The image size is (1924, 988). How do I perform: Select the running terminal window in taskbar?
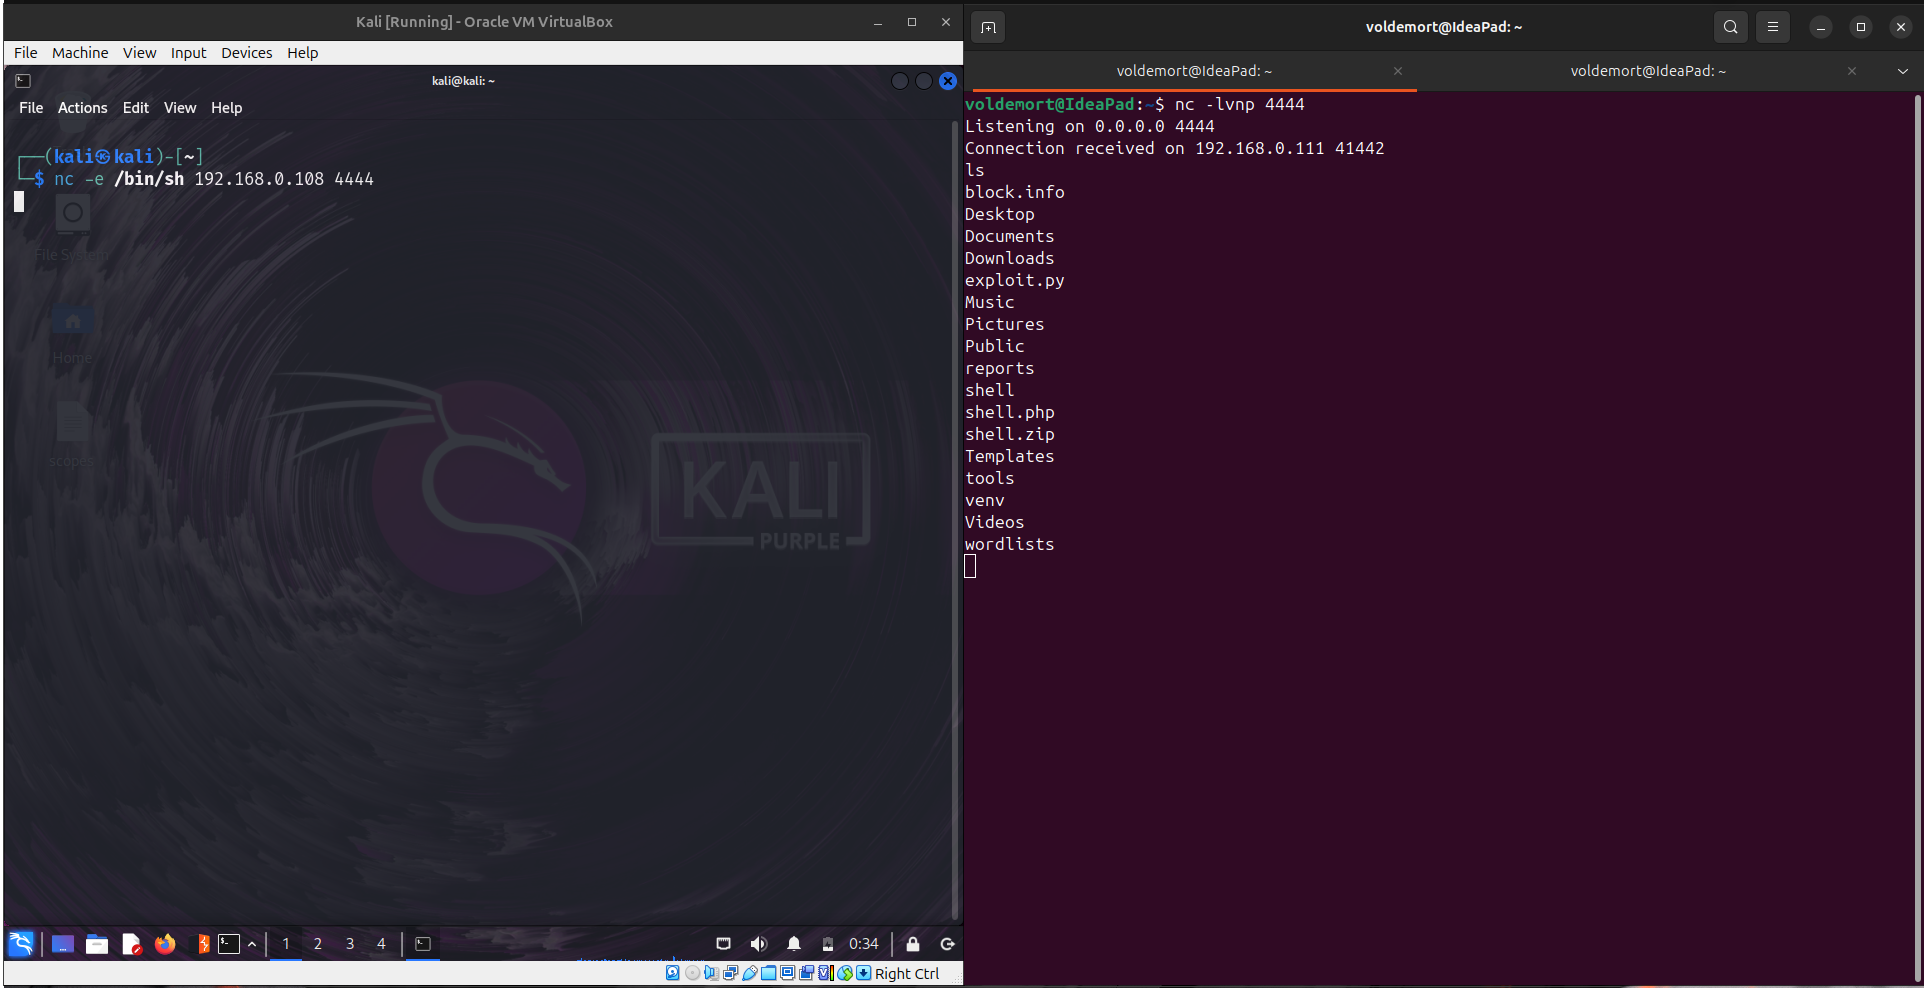coord(423,944)
